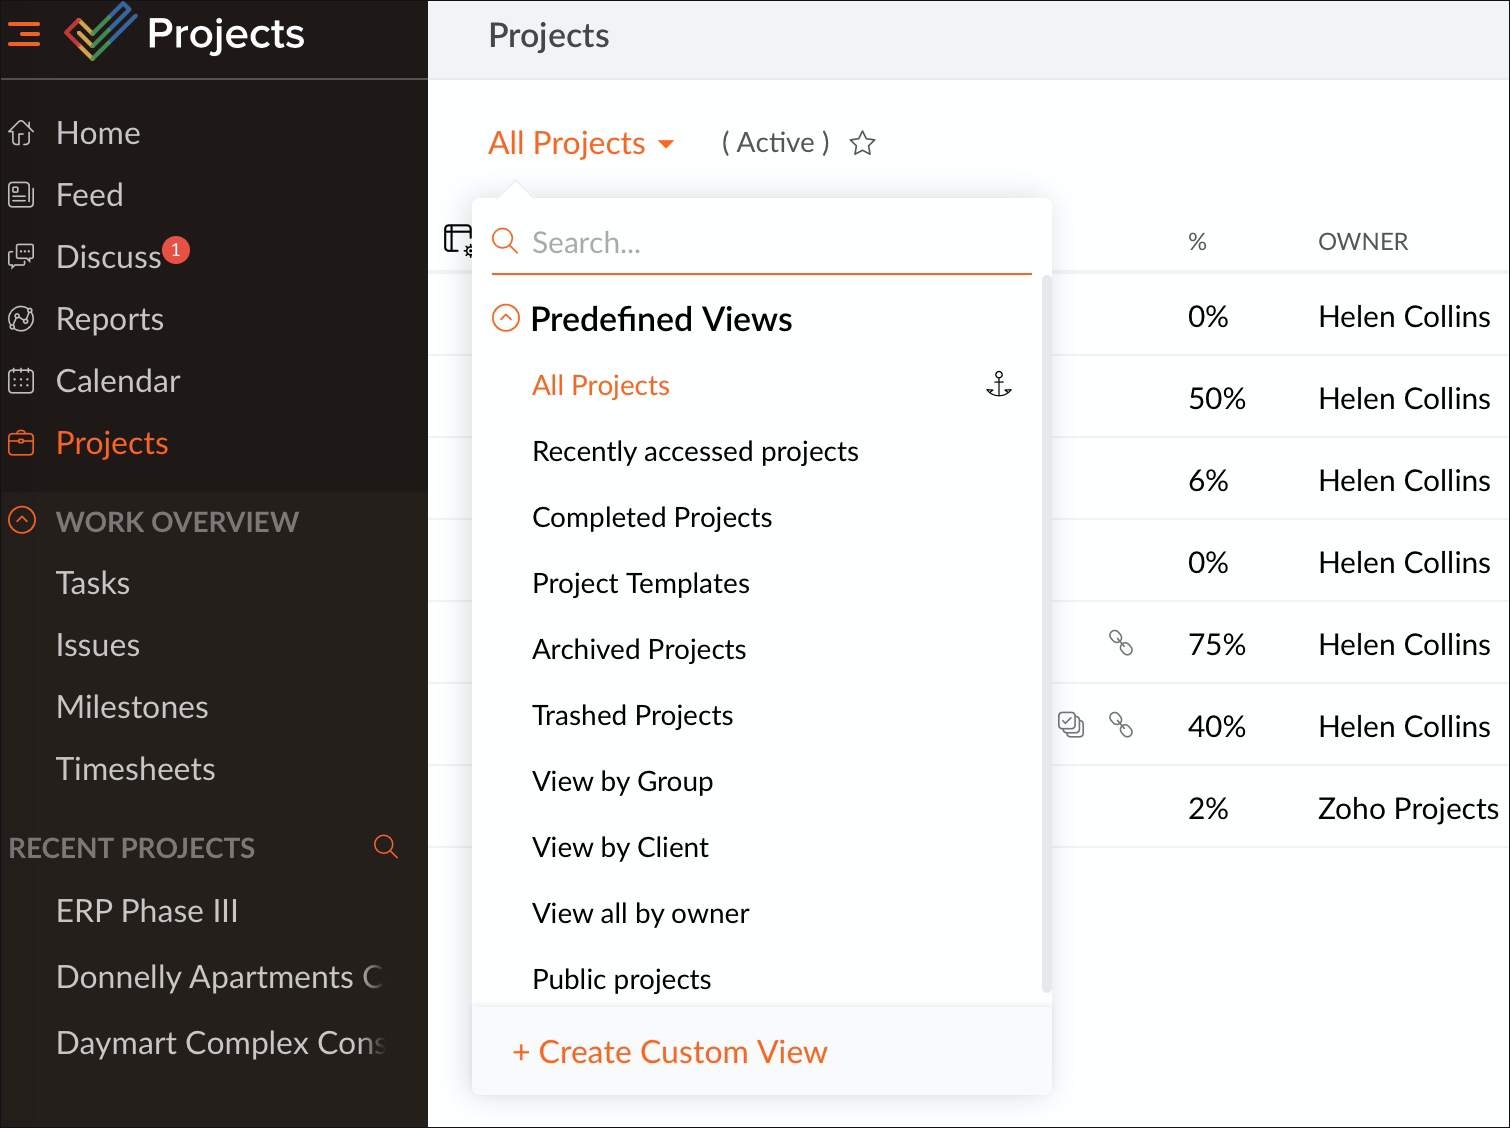This screenshot has height=1128, width=1510.
Task: Open the All Projects view dropdown
Action: 580,144
